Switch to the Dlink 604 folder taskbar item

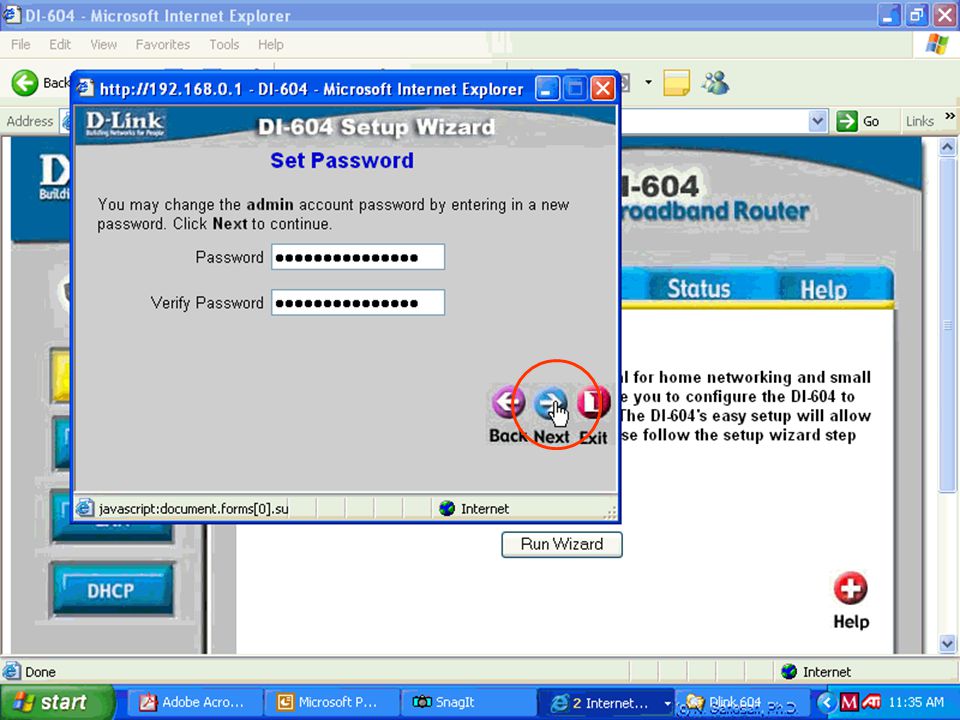(743, 702)
